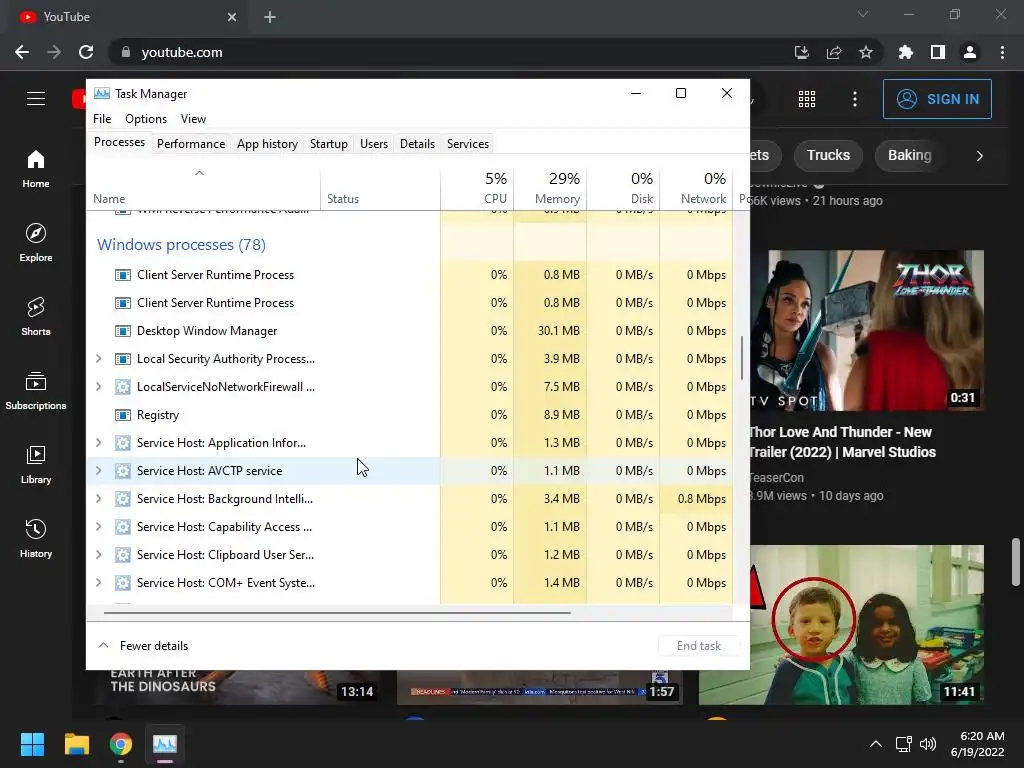The height and width of the screenshot is (768, 1024).
Task: Sort by Memory column header
Action: (x=551, y=188)
